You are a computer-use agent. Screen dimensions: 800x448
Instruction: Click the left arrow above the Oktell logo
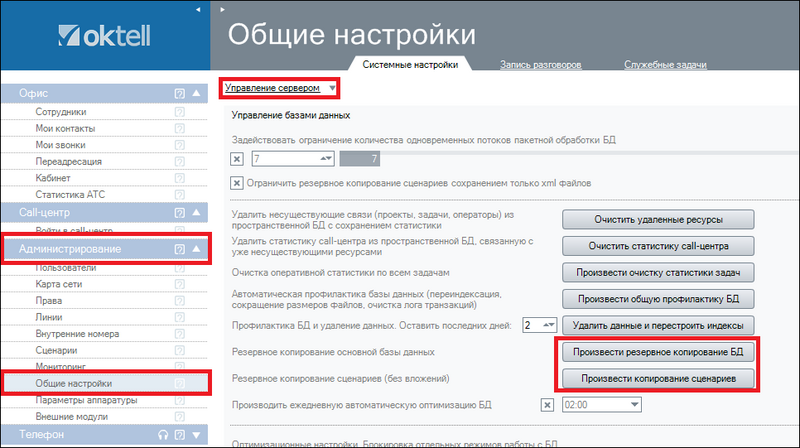199,9
